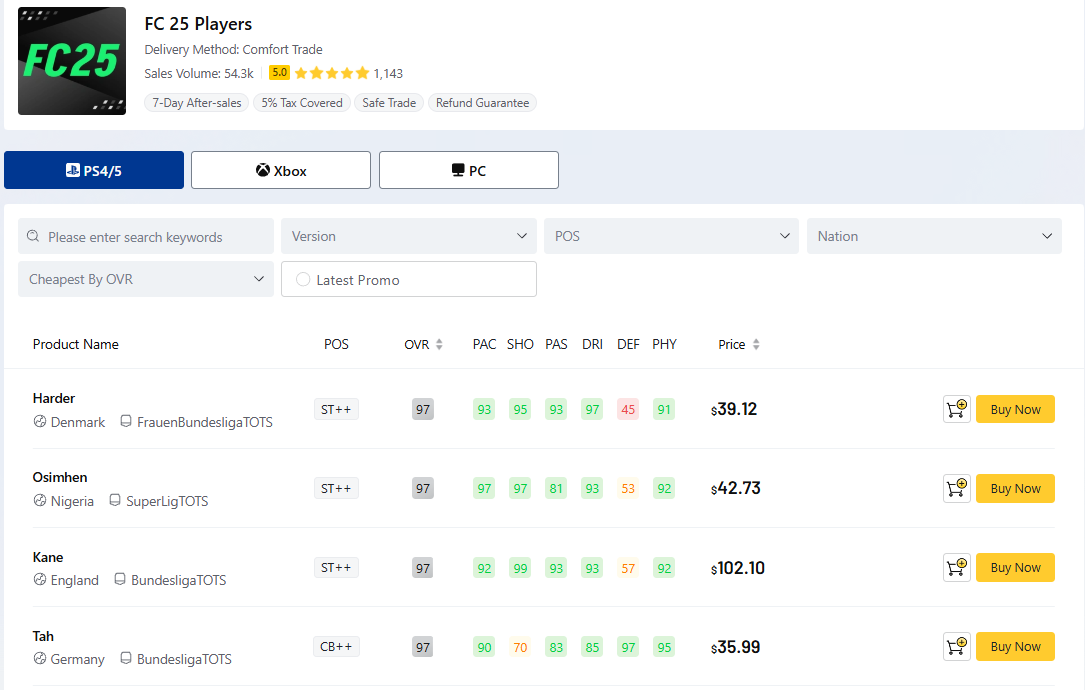Click nation icon beside Nigeria
The height and width of the screenshot is (690, 1085).
(39, 500)
